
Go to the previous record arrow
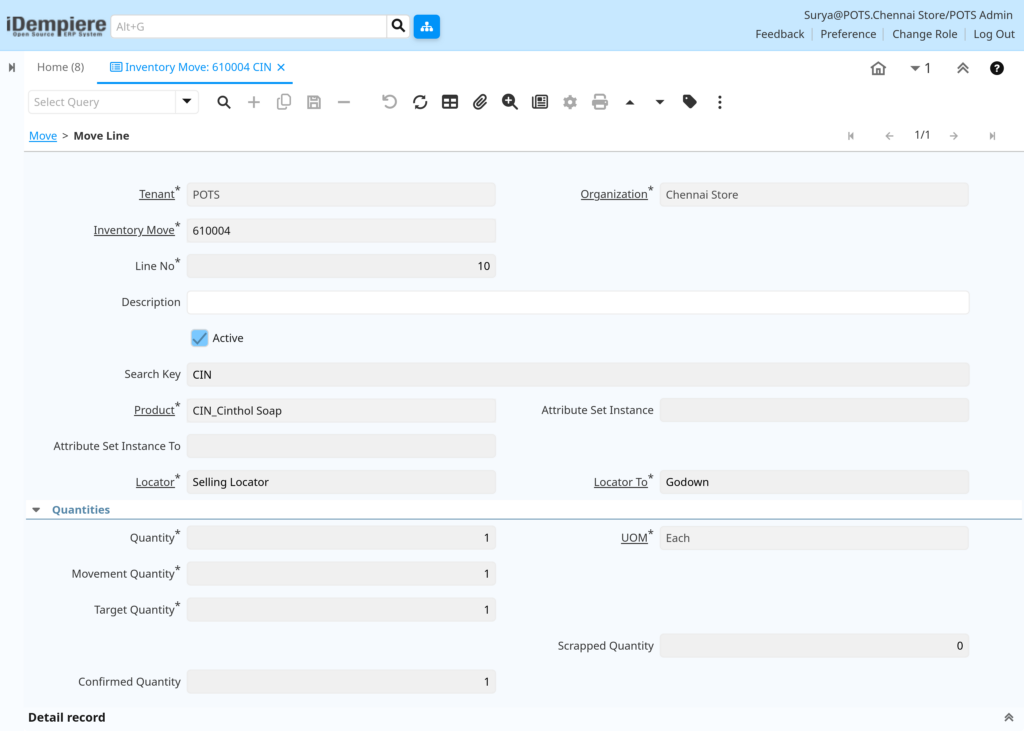click(889, 136)
